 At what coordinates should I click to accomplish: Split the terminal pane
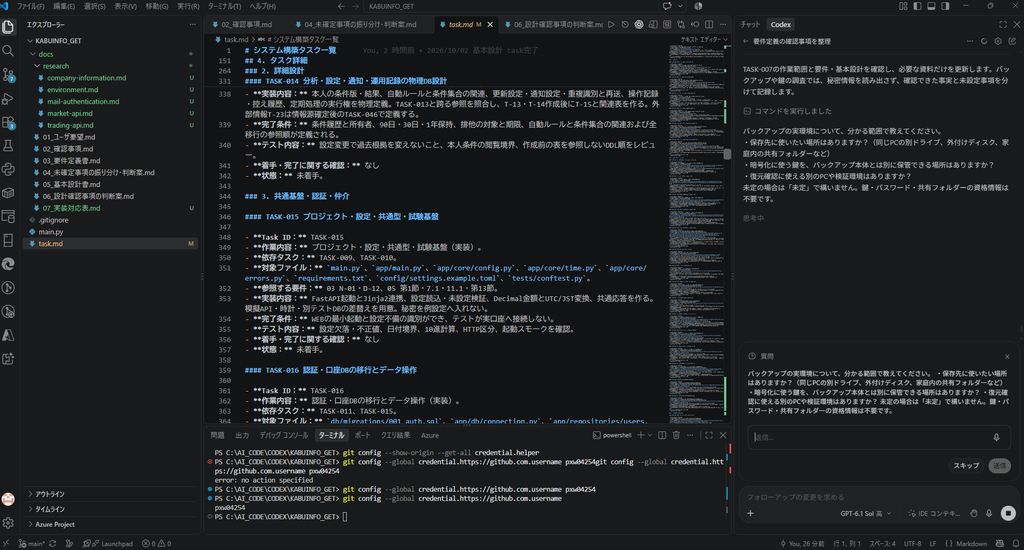[662, 435]
